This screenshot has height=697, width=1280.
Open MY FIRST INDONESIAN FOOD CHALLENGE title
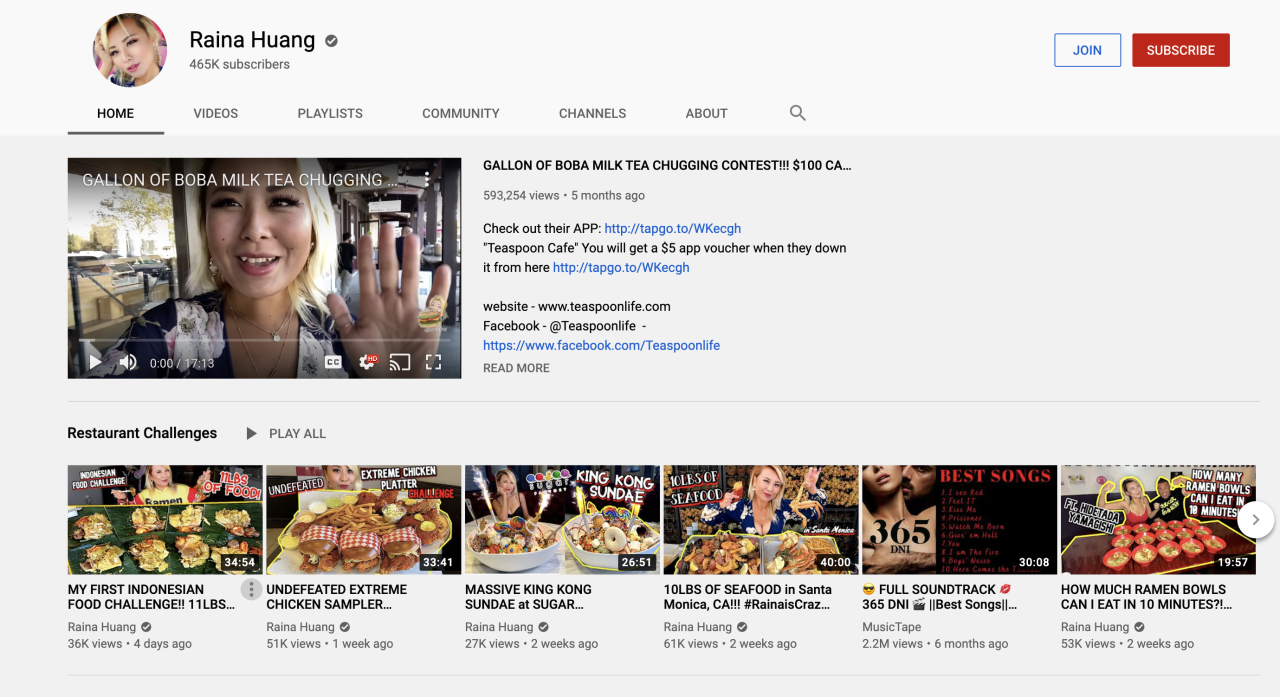pos(152,597)
